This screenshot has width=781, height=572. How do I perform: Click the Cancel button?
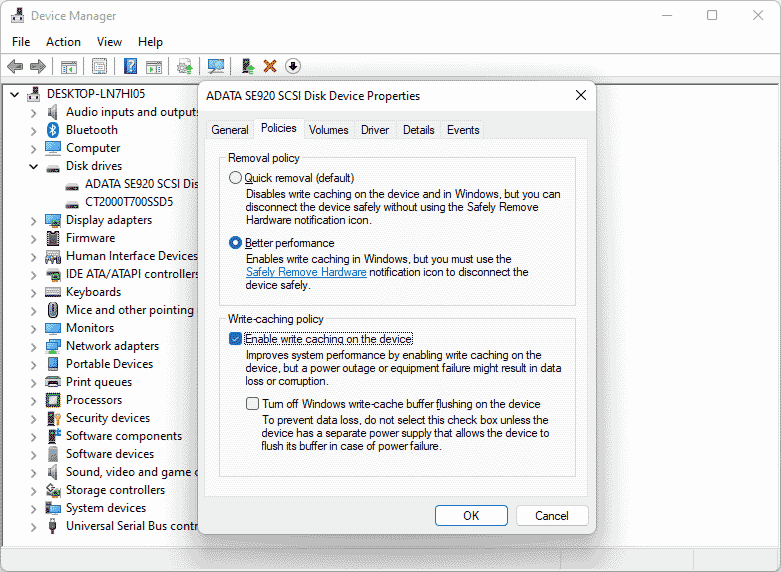click(552, 516)
